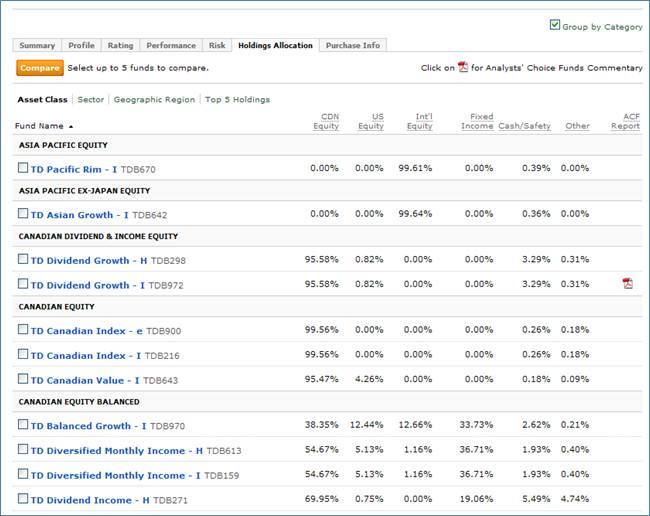The width and height of the screenshot is (650, 516).
Task: Go to the Performance tab
Action: click(171, 45)
